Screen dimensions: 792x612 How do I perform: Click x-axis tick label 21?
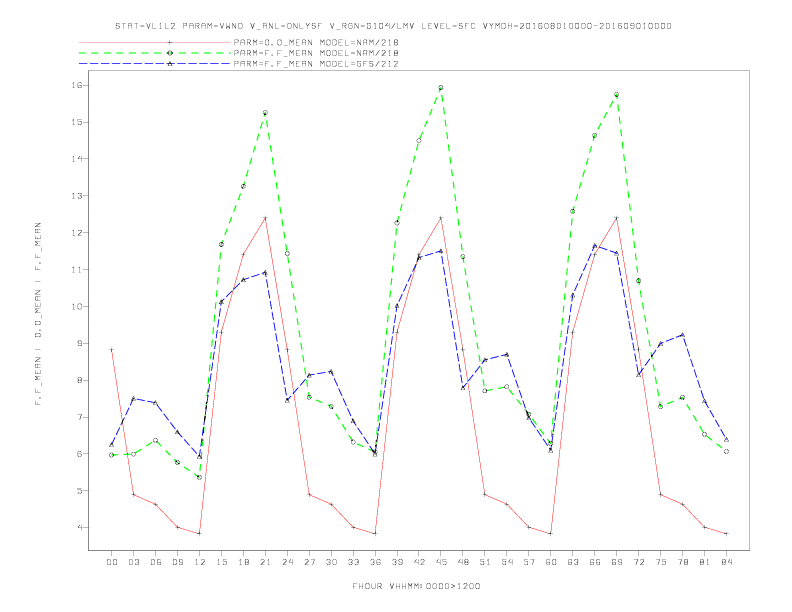point(265,562)
